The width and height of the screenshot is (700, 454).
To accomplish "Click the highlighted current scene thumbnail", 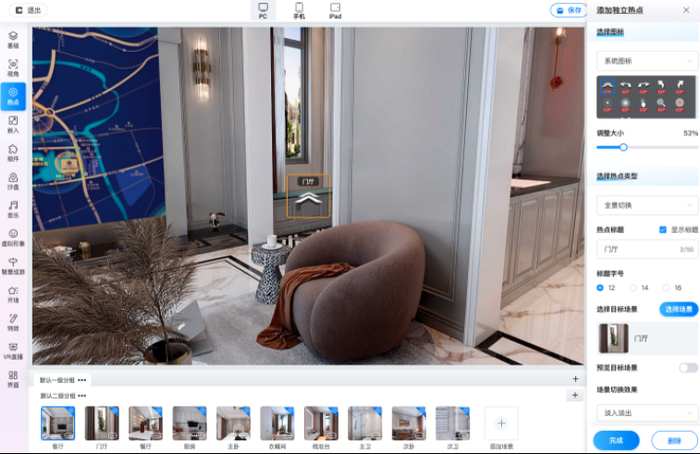I will 58,423.
